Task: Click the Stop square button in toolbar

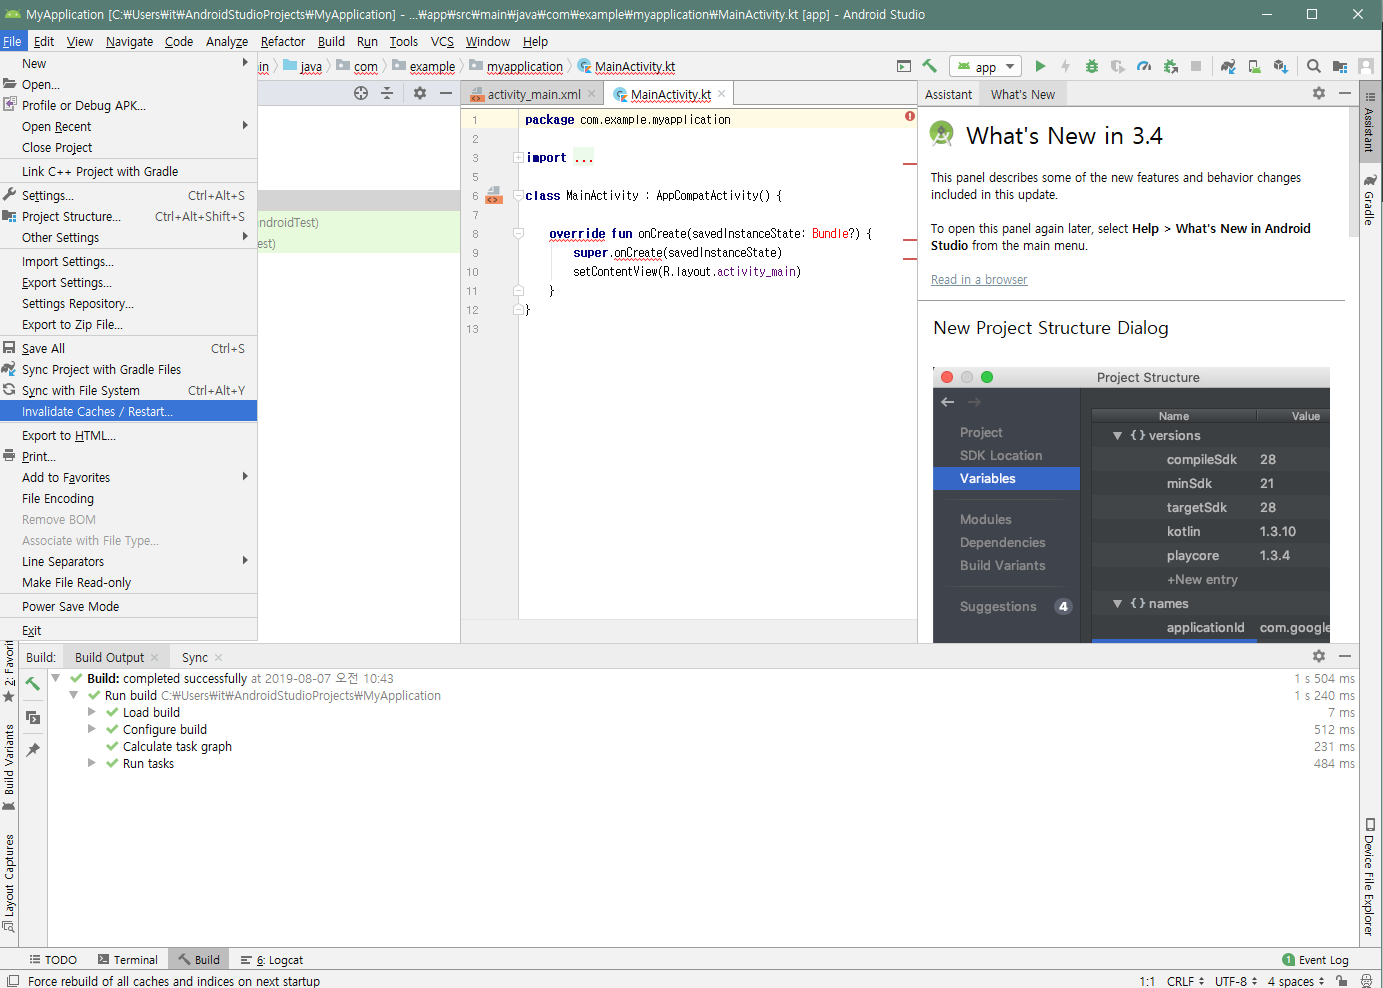Action: click(1196, 66)
